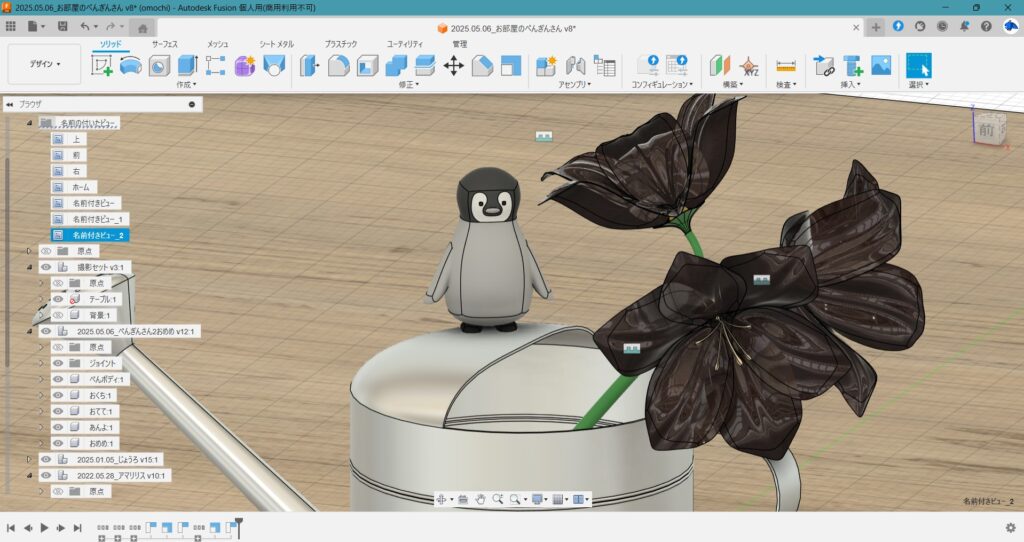Click the Create Sketch tool icon
Image resolution: width=1024 pixels, height=542 pixels.
102,66
